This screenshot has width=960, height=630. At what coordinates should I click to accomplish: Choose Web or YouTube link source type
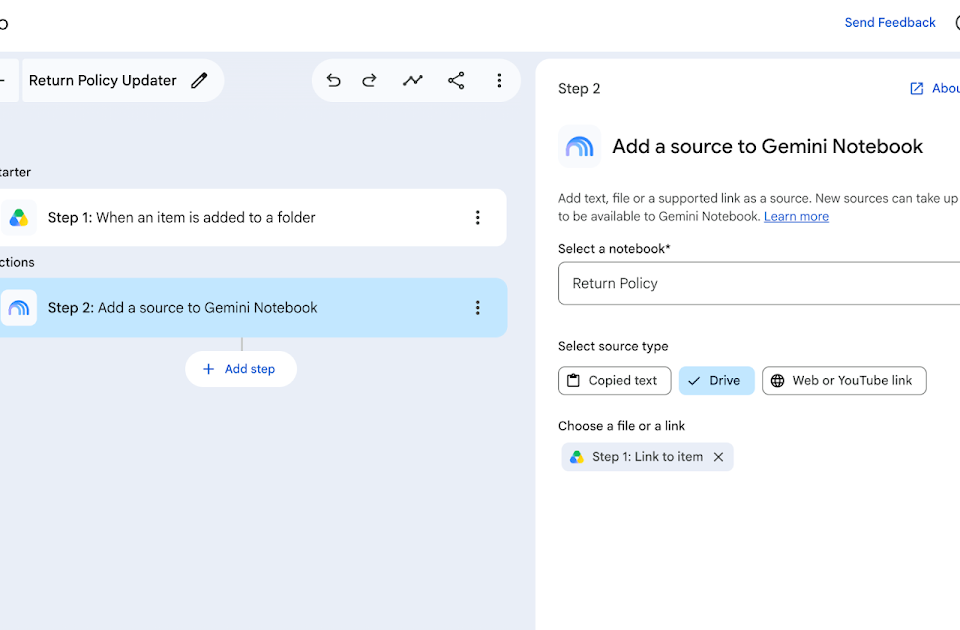(844, 380)
